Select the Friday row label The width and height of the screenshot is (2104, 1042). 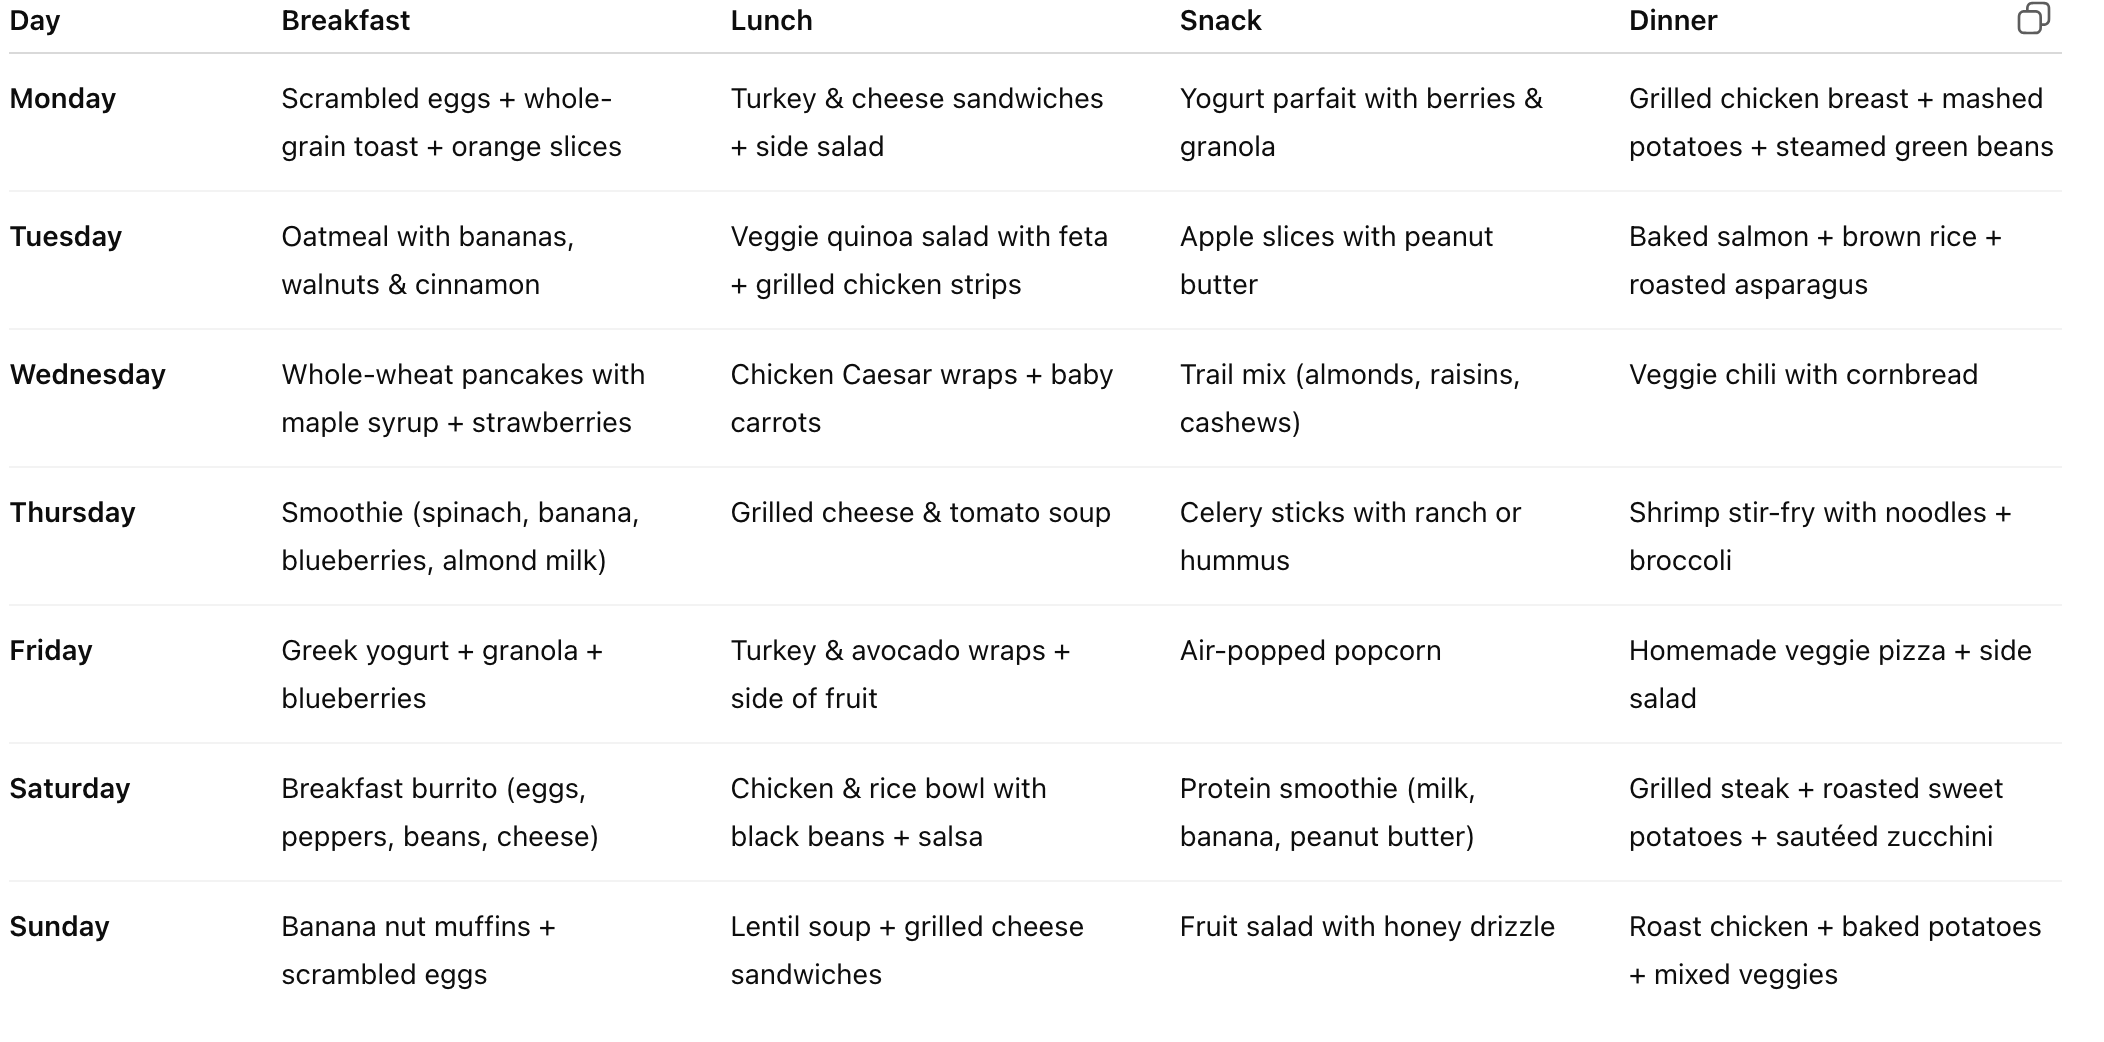[51, 651]
